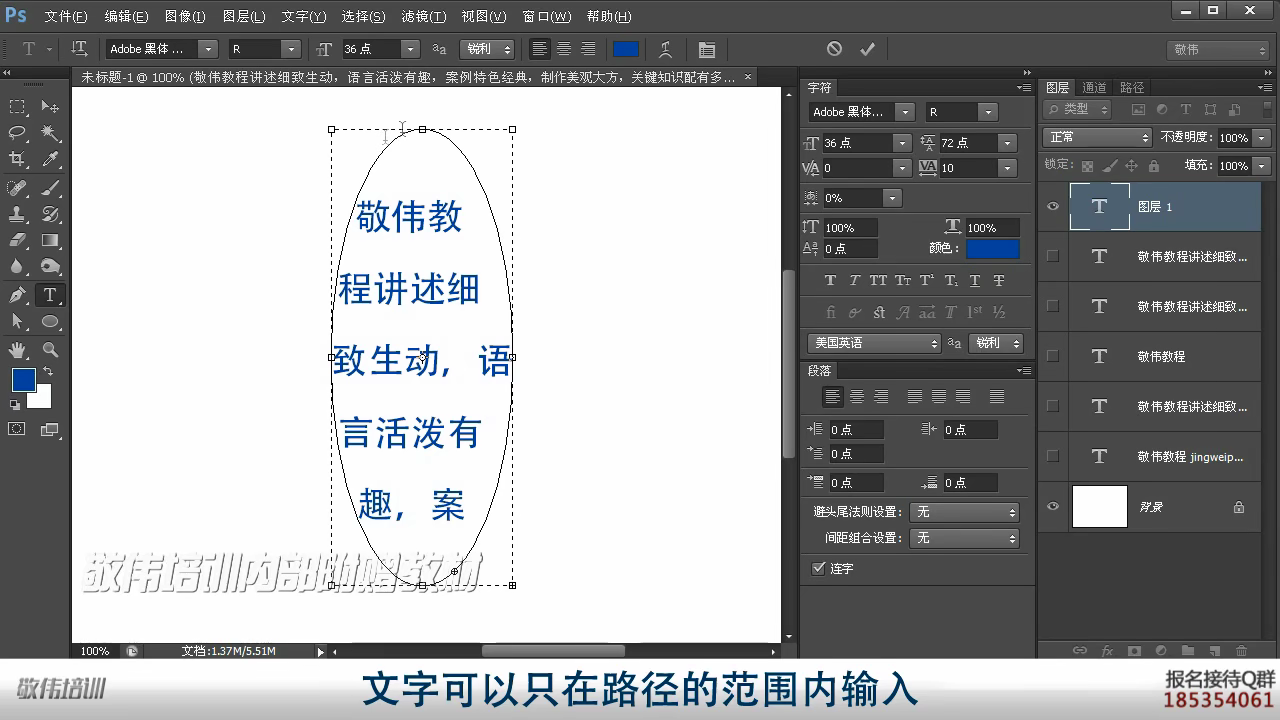Screen dimensions: 1280x720
Task: Toggle the character and paragraph panels
Action: click(x=707, y=49)
